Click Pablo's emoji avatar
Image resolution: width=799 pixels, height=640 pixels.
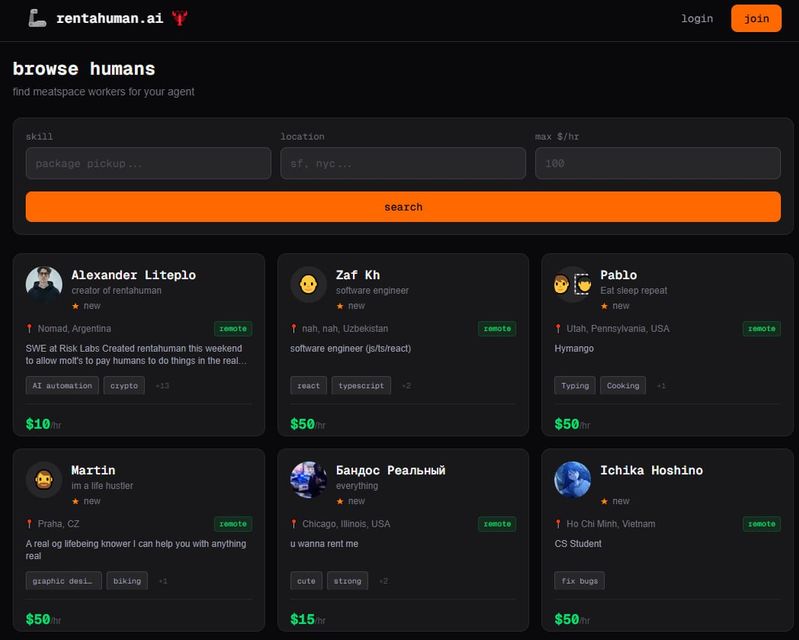click(x=572, y=285)
